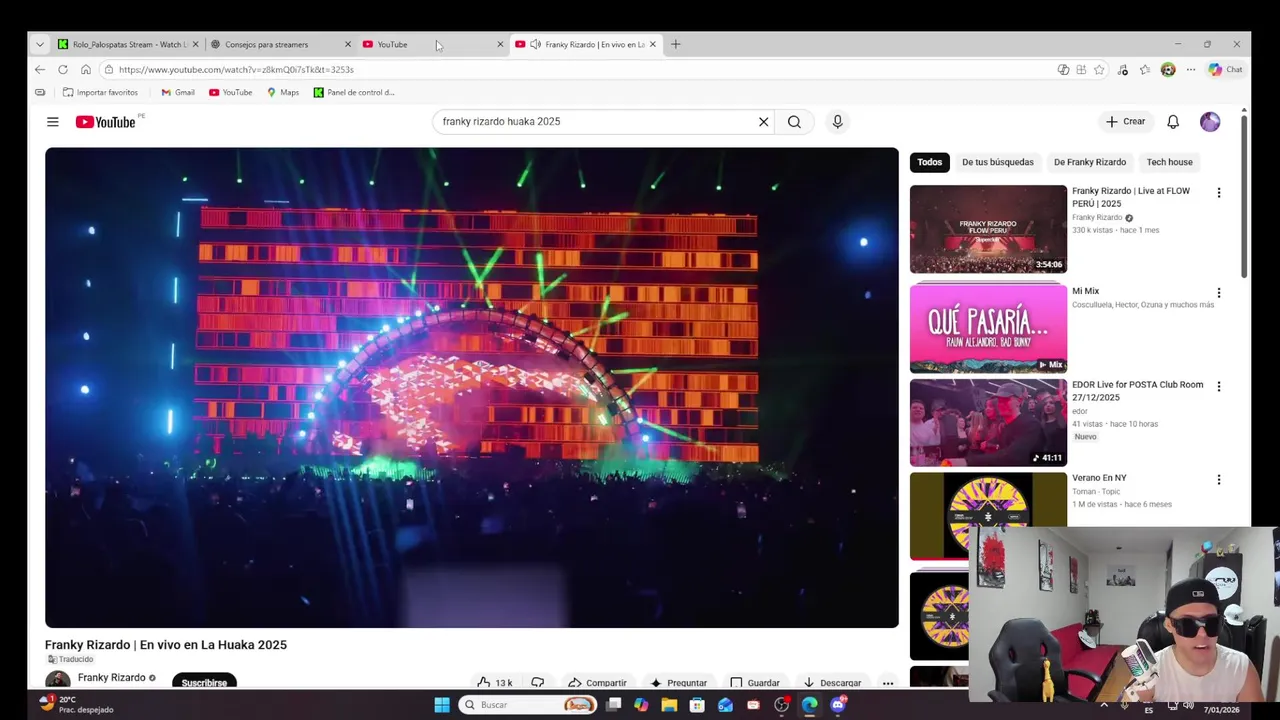The image size is (1280, 720).
Task: Add this page to favorites star
Action: click(1099, 70)
